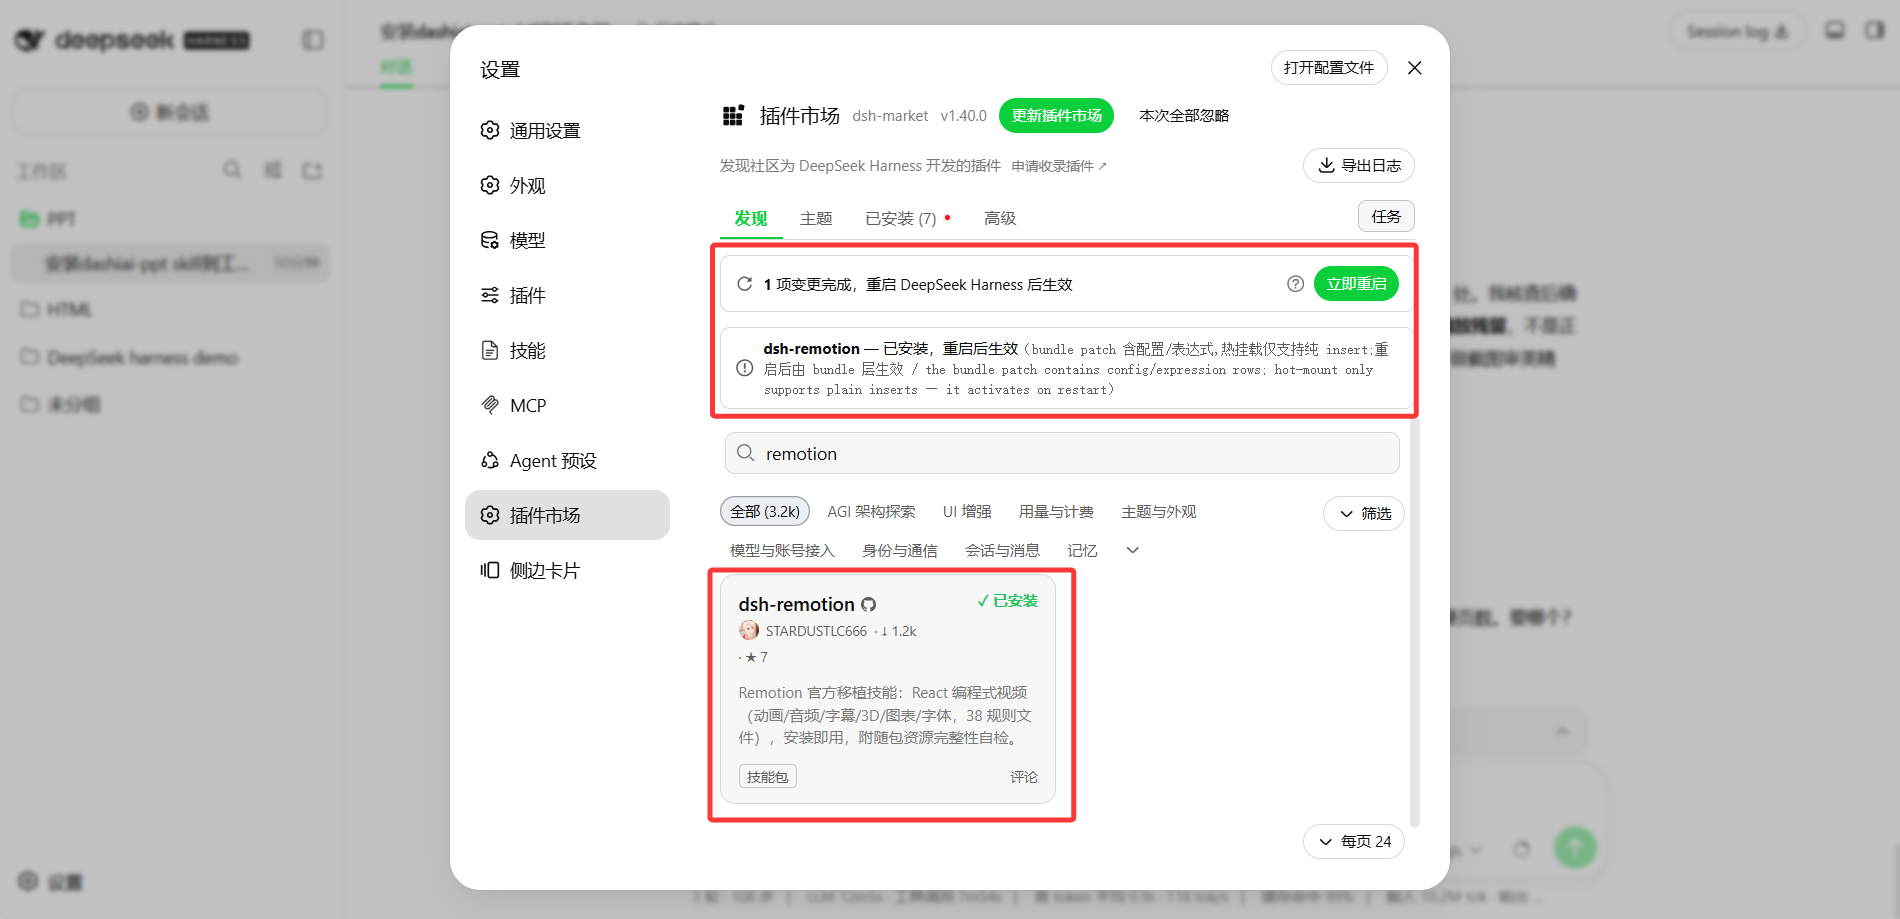Open 筛选 dropdown
This screenshot has height=919, width=1900.
coord(1364,513)
